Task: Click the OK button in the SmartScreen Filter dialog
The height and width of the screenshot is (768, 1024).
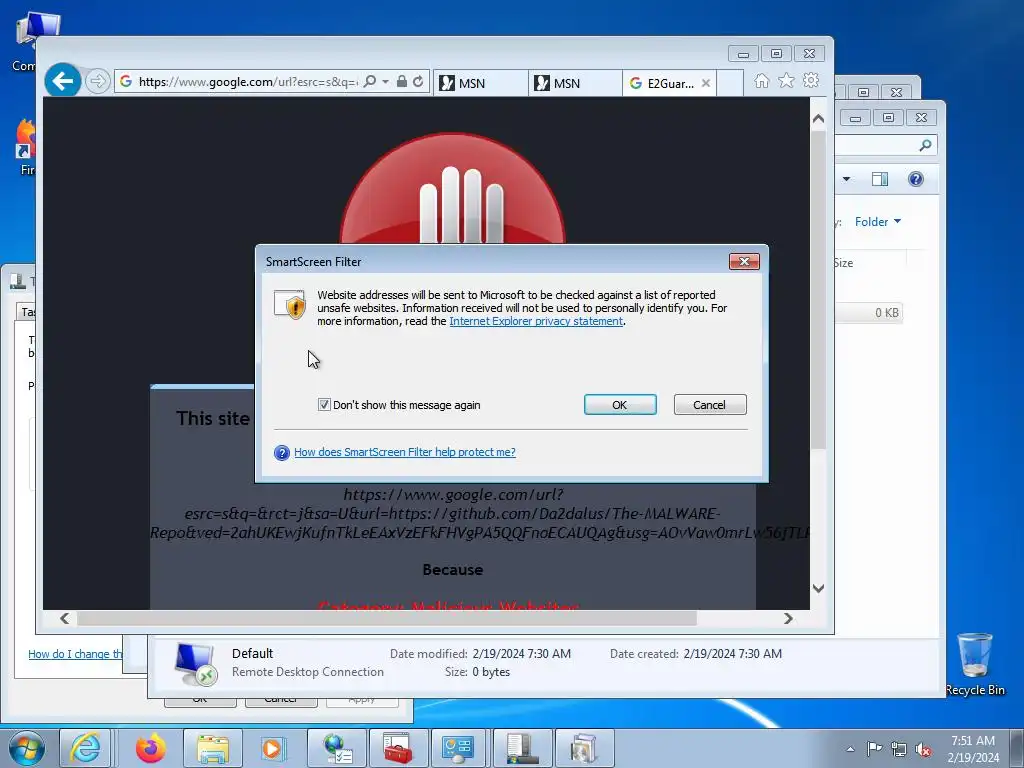Action: tap(620, 405)
